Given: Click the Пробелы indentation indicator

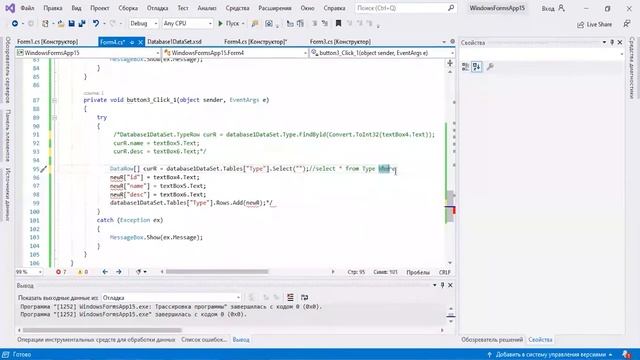Looking at the screenshot, I should [x=418, y=272].
